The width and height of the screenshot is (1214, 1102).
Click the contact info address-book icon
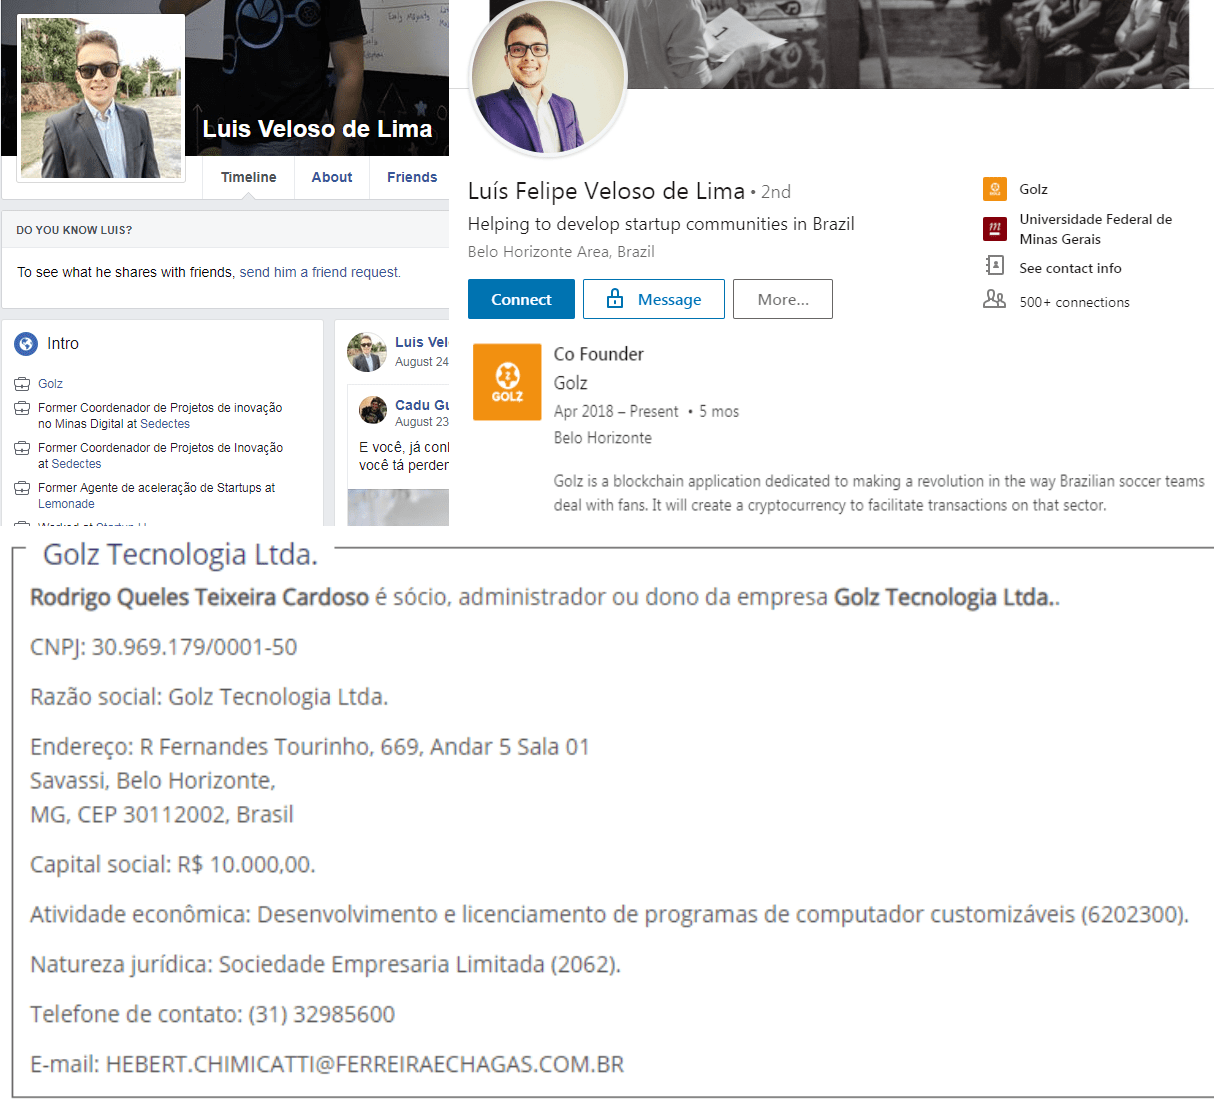click(x=995, y=265)
